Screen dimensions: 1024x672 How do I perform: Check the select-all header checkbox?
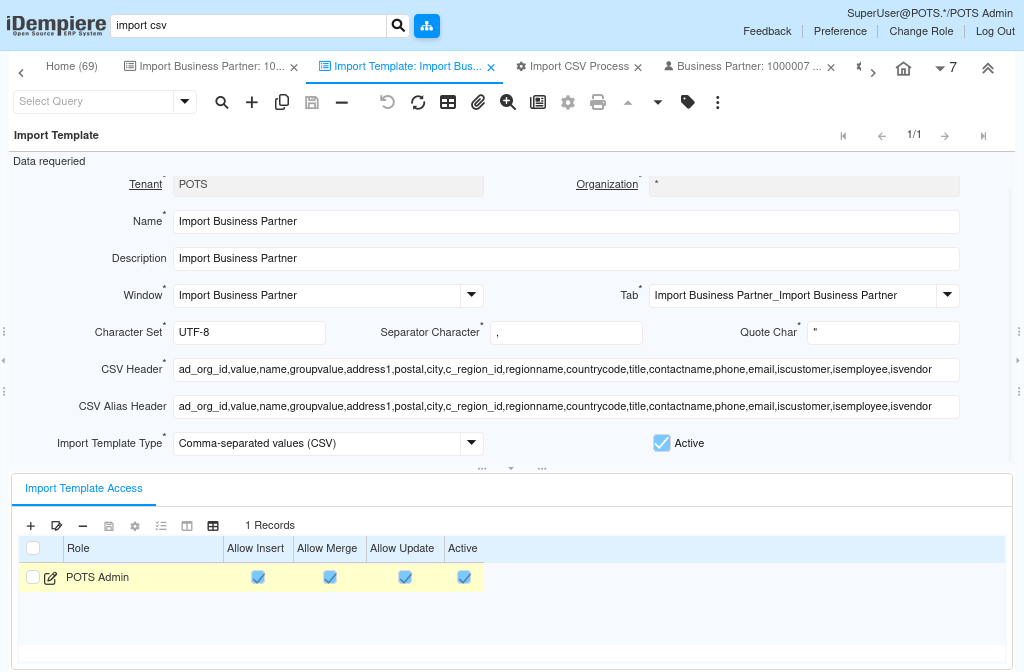[x=33, y=548]
